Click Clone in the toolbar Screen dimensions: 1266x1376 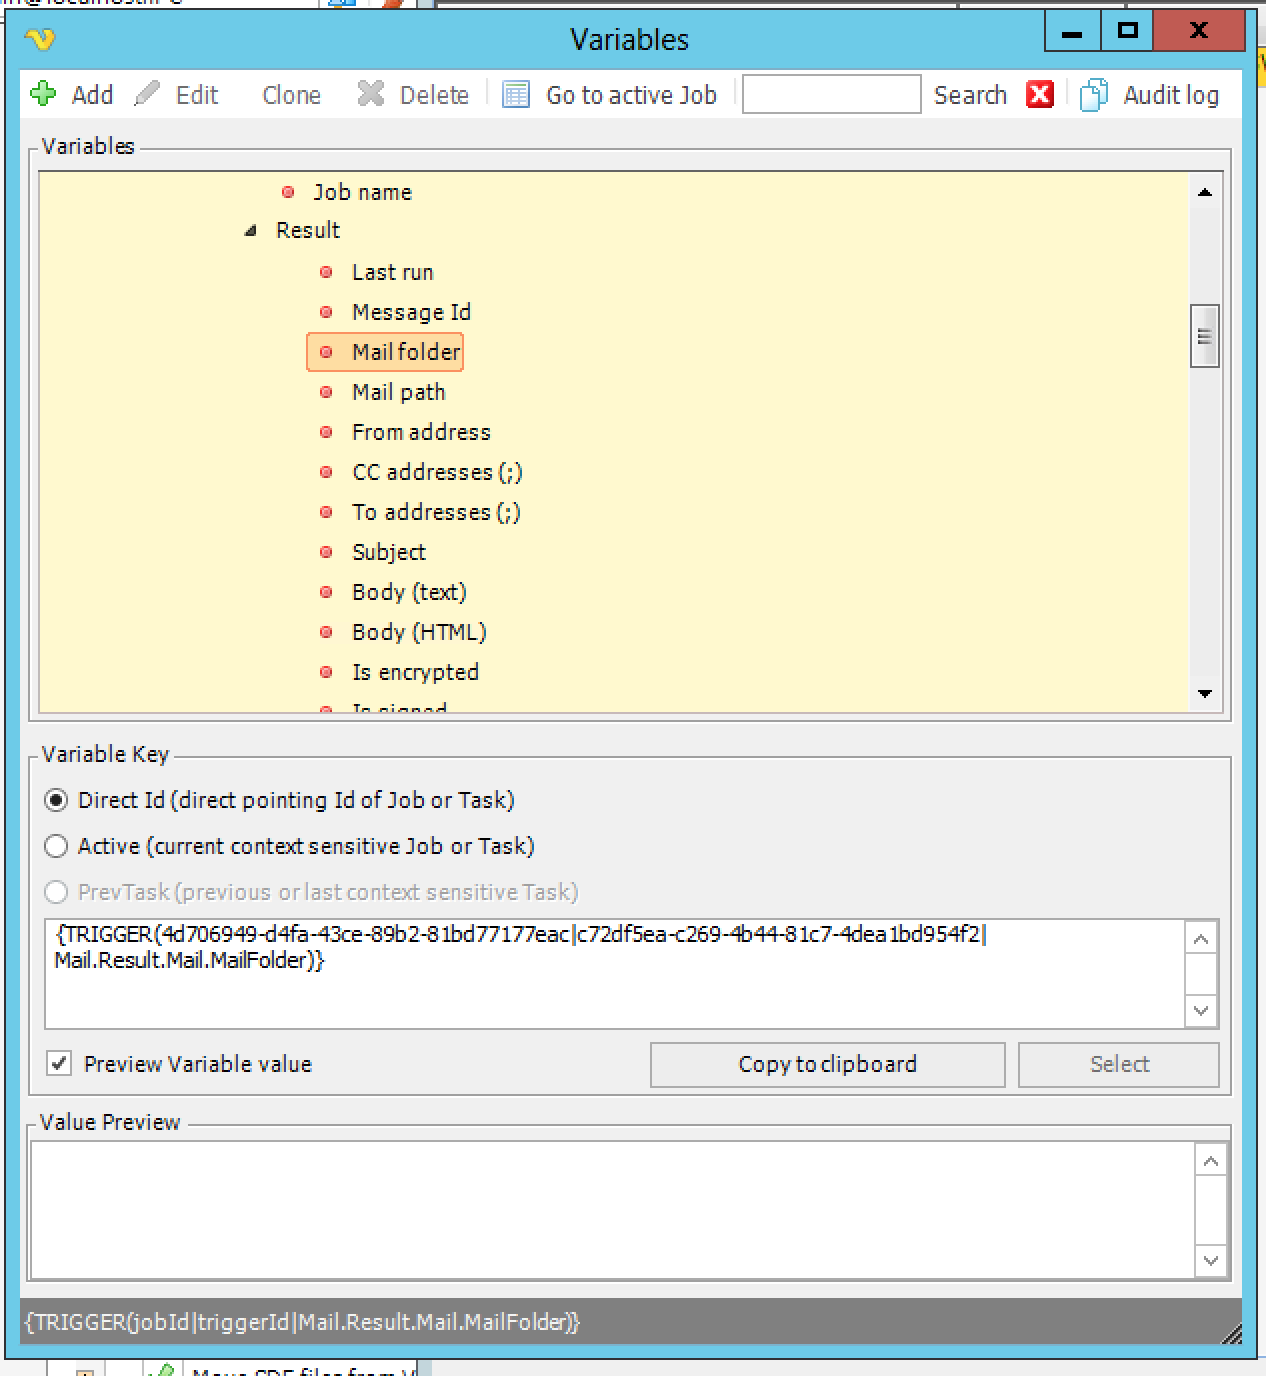(291, 95)
